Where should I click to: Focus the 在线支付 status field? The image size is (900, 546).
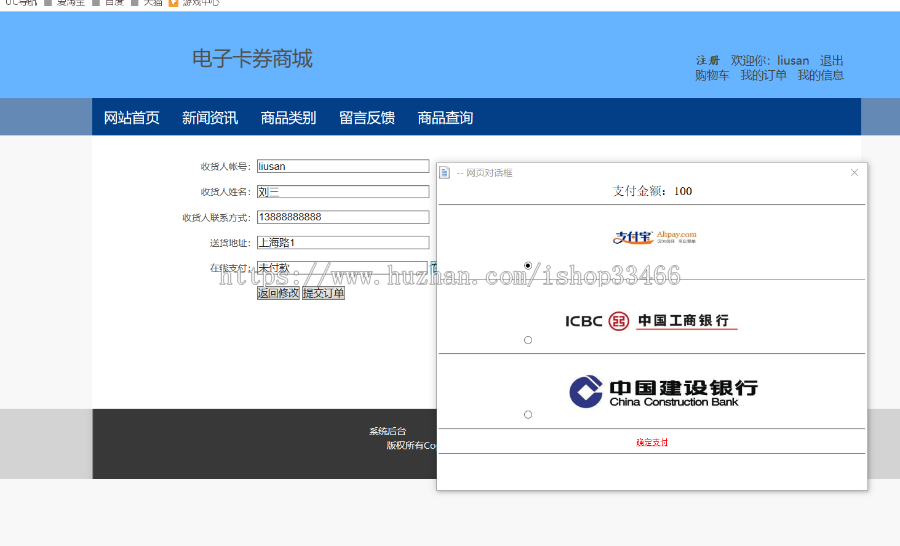point(342,268)
